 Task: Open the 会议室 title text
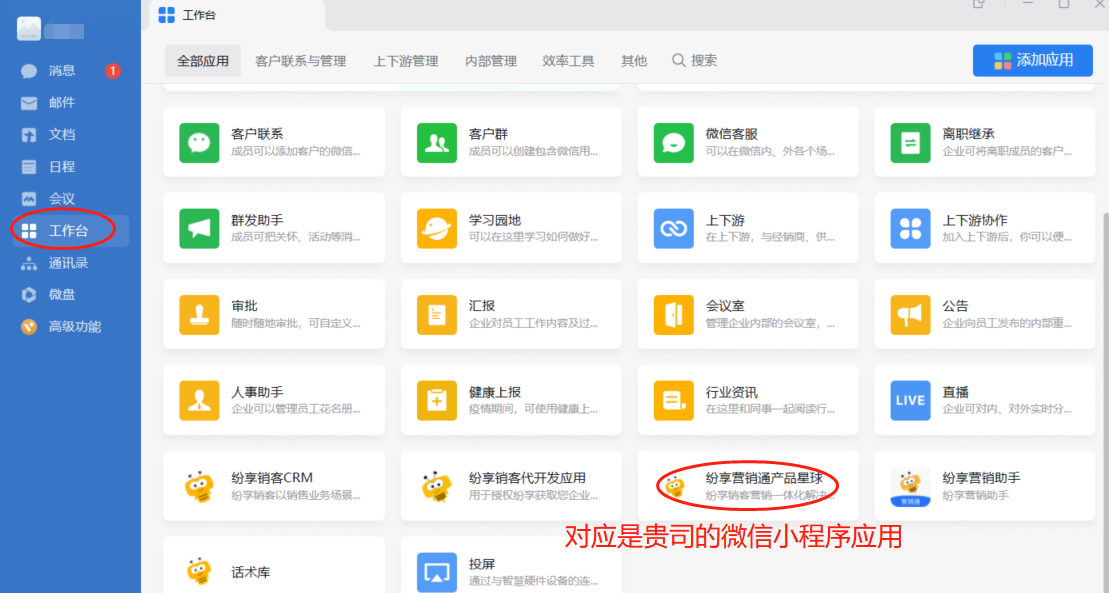pos(725,306)
